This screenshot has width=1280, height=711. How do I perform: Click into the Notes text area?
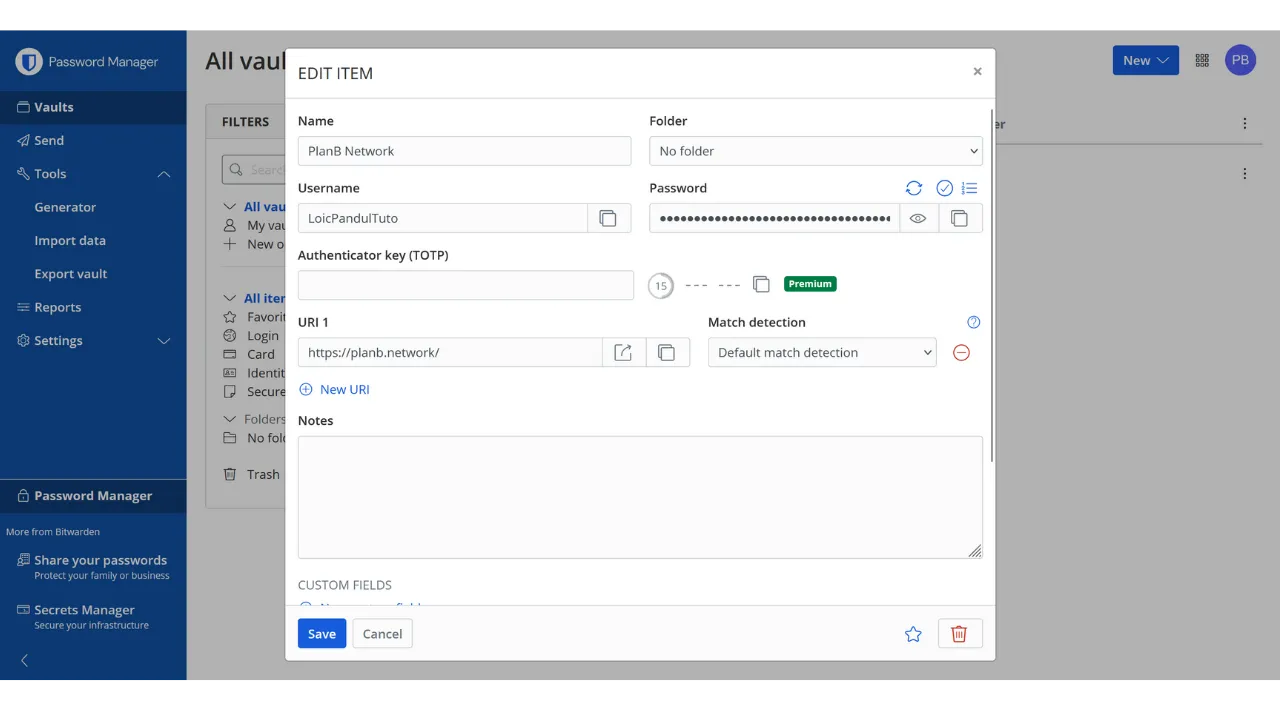pyautogui.click(x=639, y=496)
